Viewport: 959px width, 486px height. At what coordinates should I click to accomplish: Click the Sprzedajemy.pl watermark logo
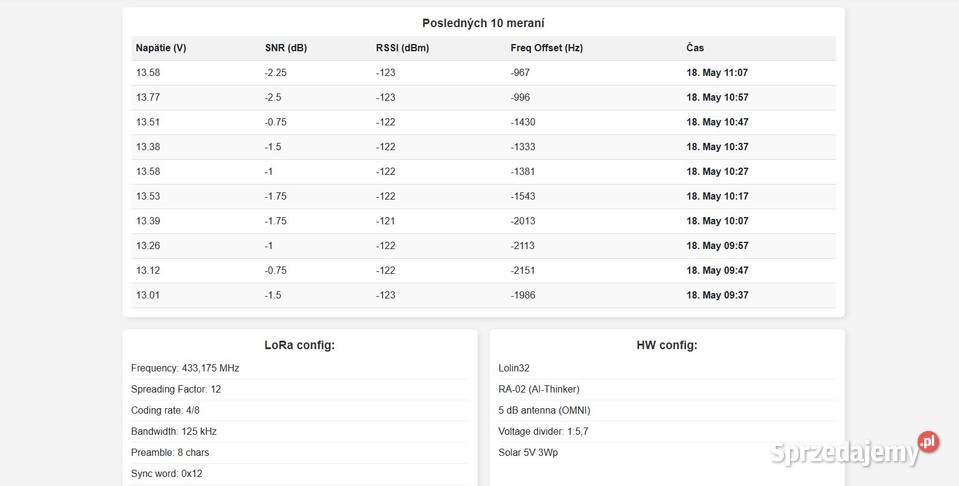pyautogui.click(x=845, y=451)
